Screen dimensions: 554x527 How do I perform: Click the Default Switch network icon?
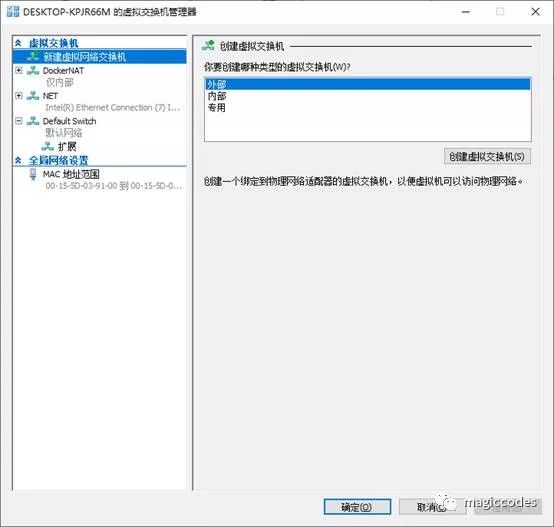33,121
